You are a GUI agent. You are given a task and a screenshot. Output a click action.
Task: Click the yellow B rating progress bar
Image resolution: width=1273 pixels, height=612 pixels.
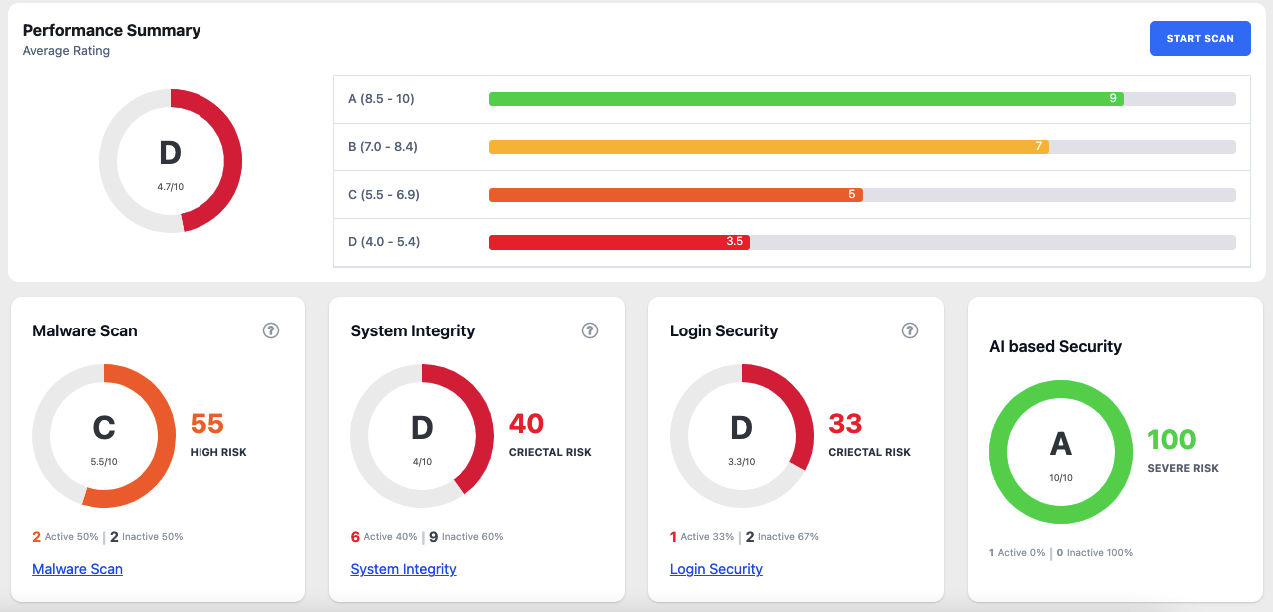pos(768,147)
